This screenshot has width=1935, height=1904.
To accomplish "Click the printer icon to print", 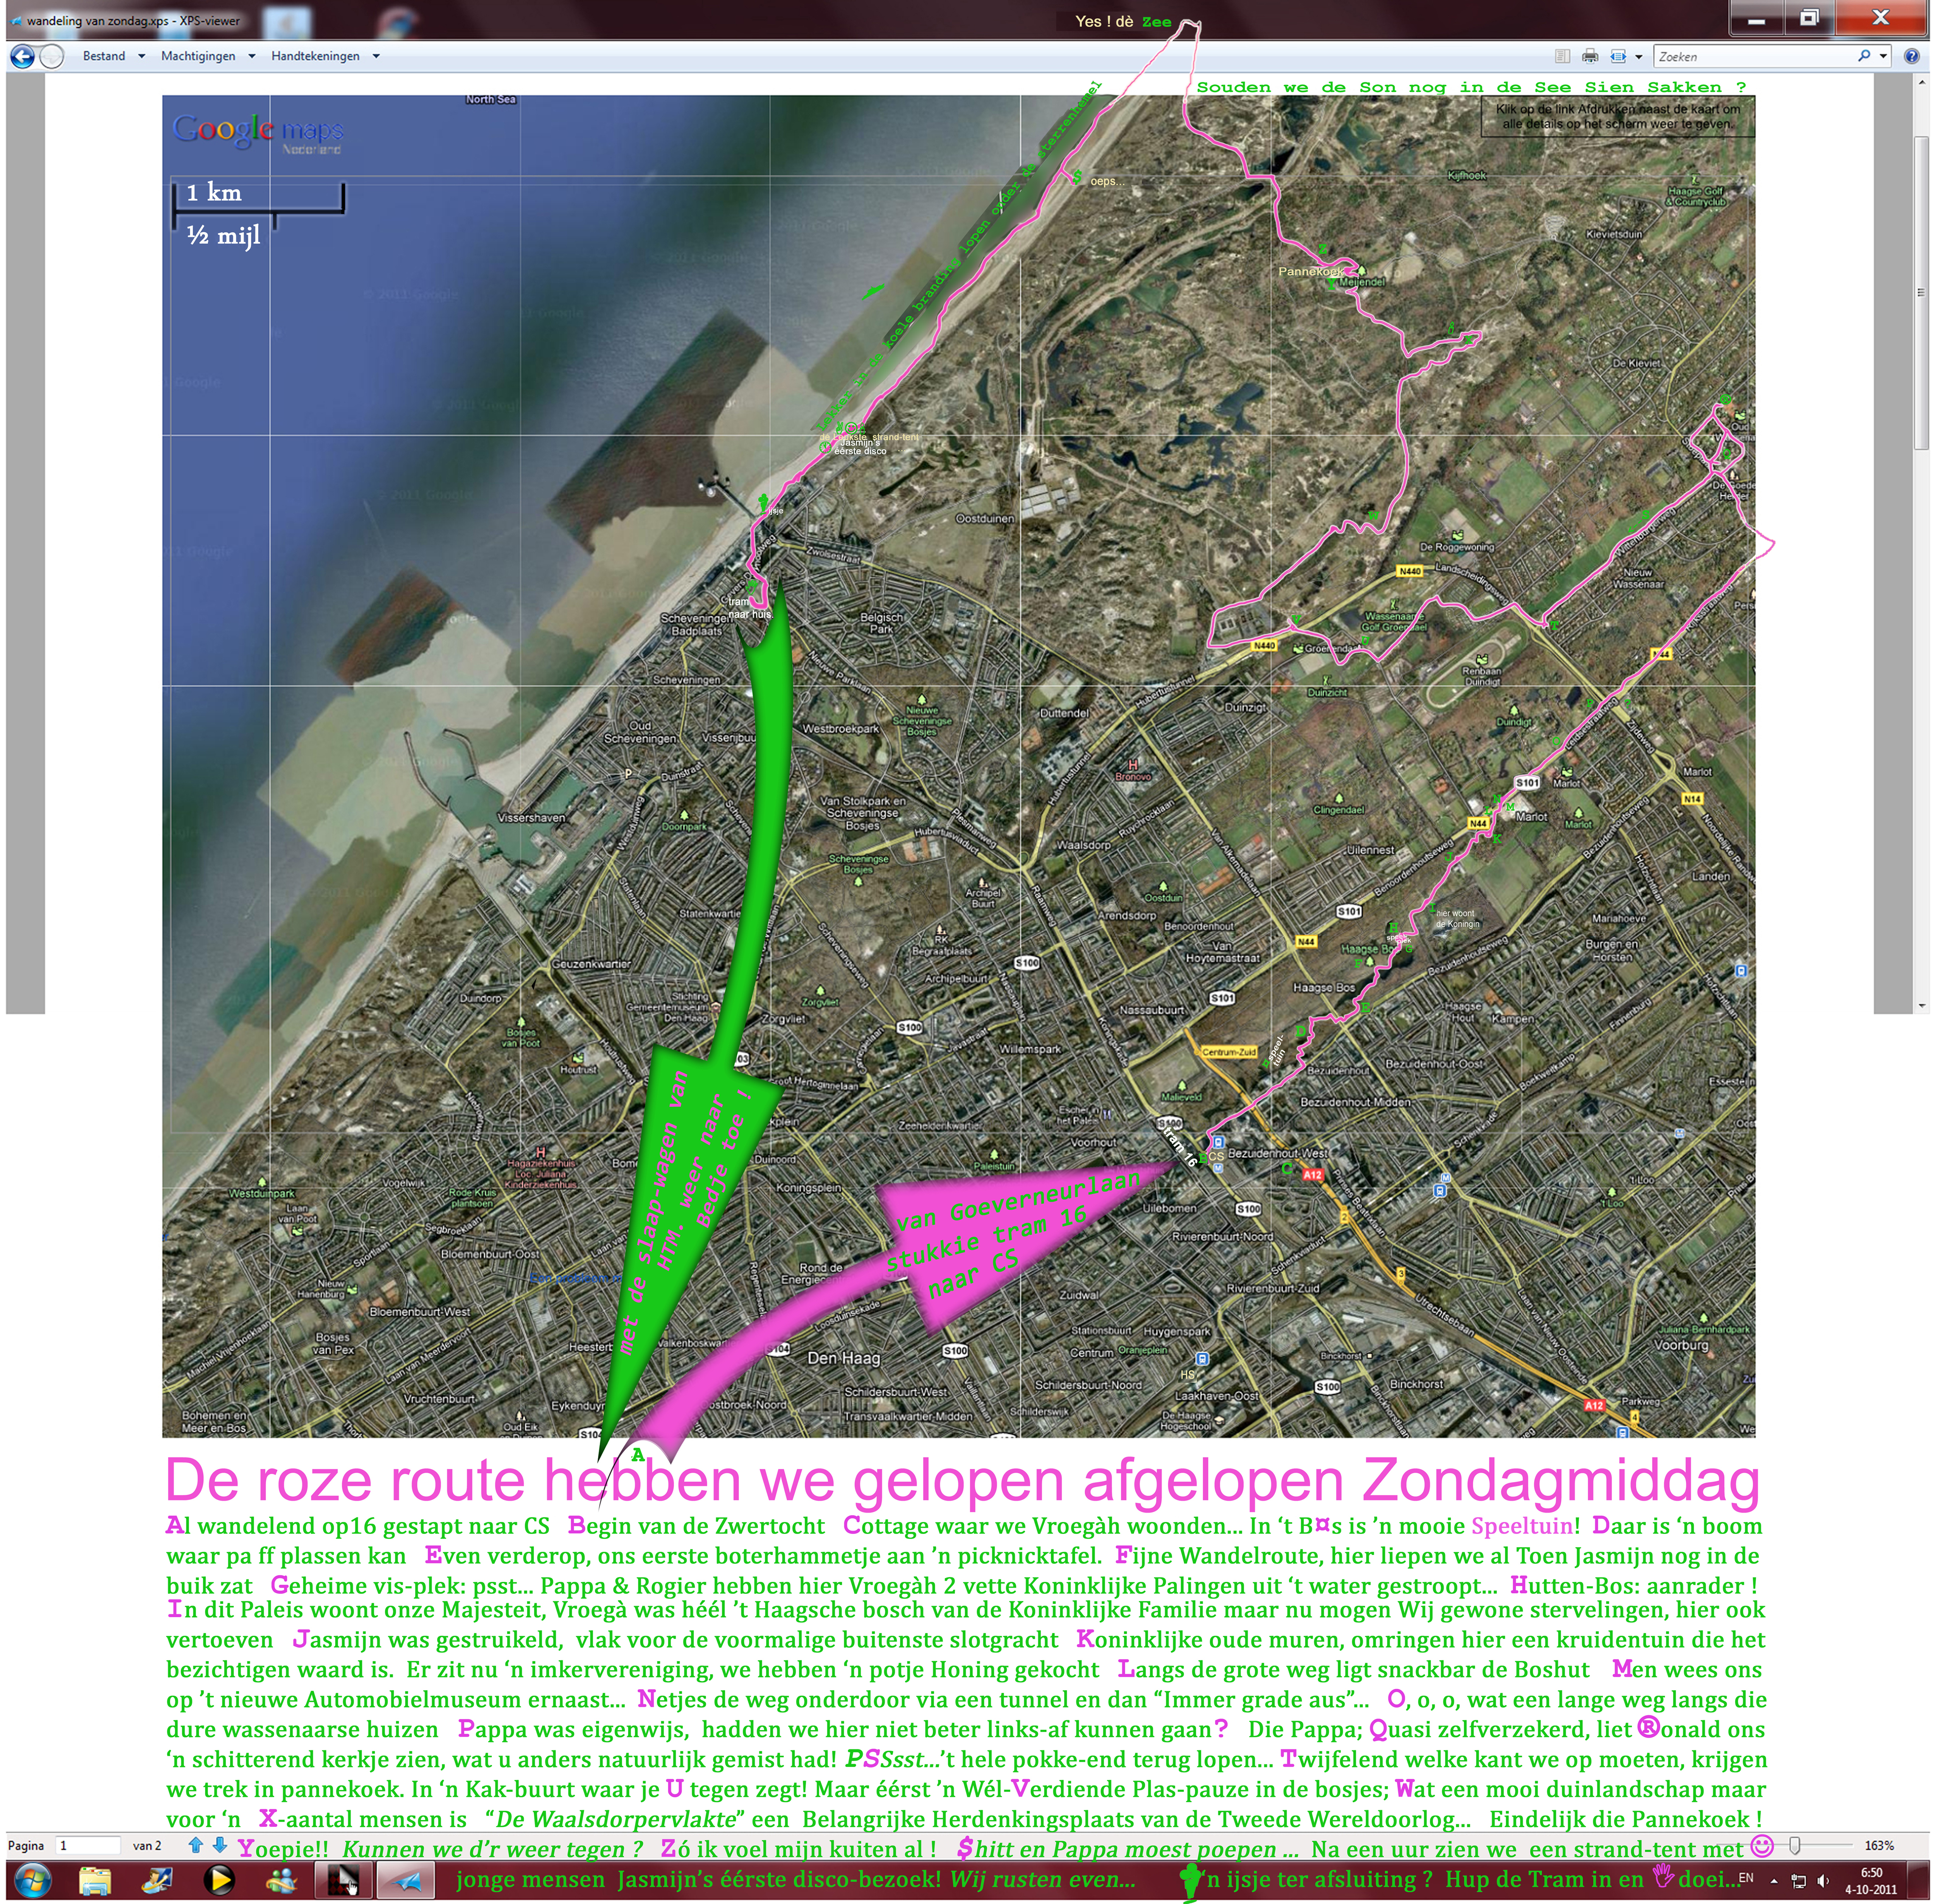I will pos(1590,57).
